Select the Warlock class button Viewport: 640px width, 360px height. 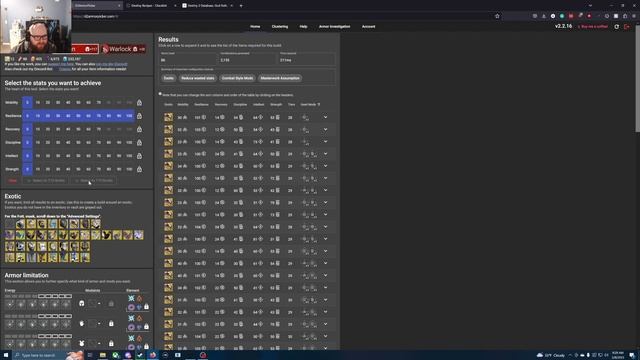point(124,49)
